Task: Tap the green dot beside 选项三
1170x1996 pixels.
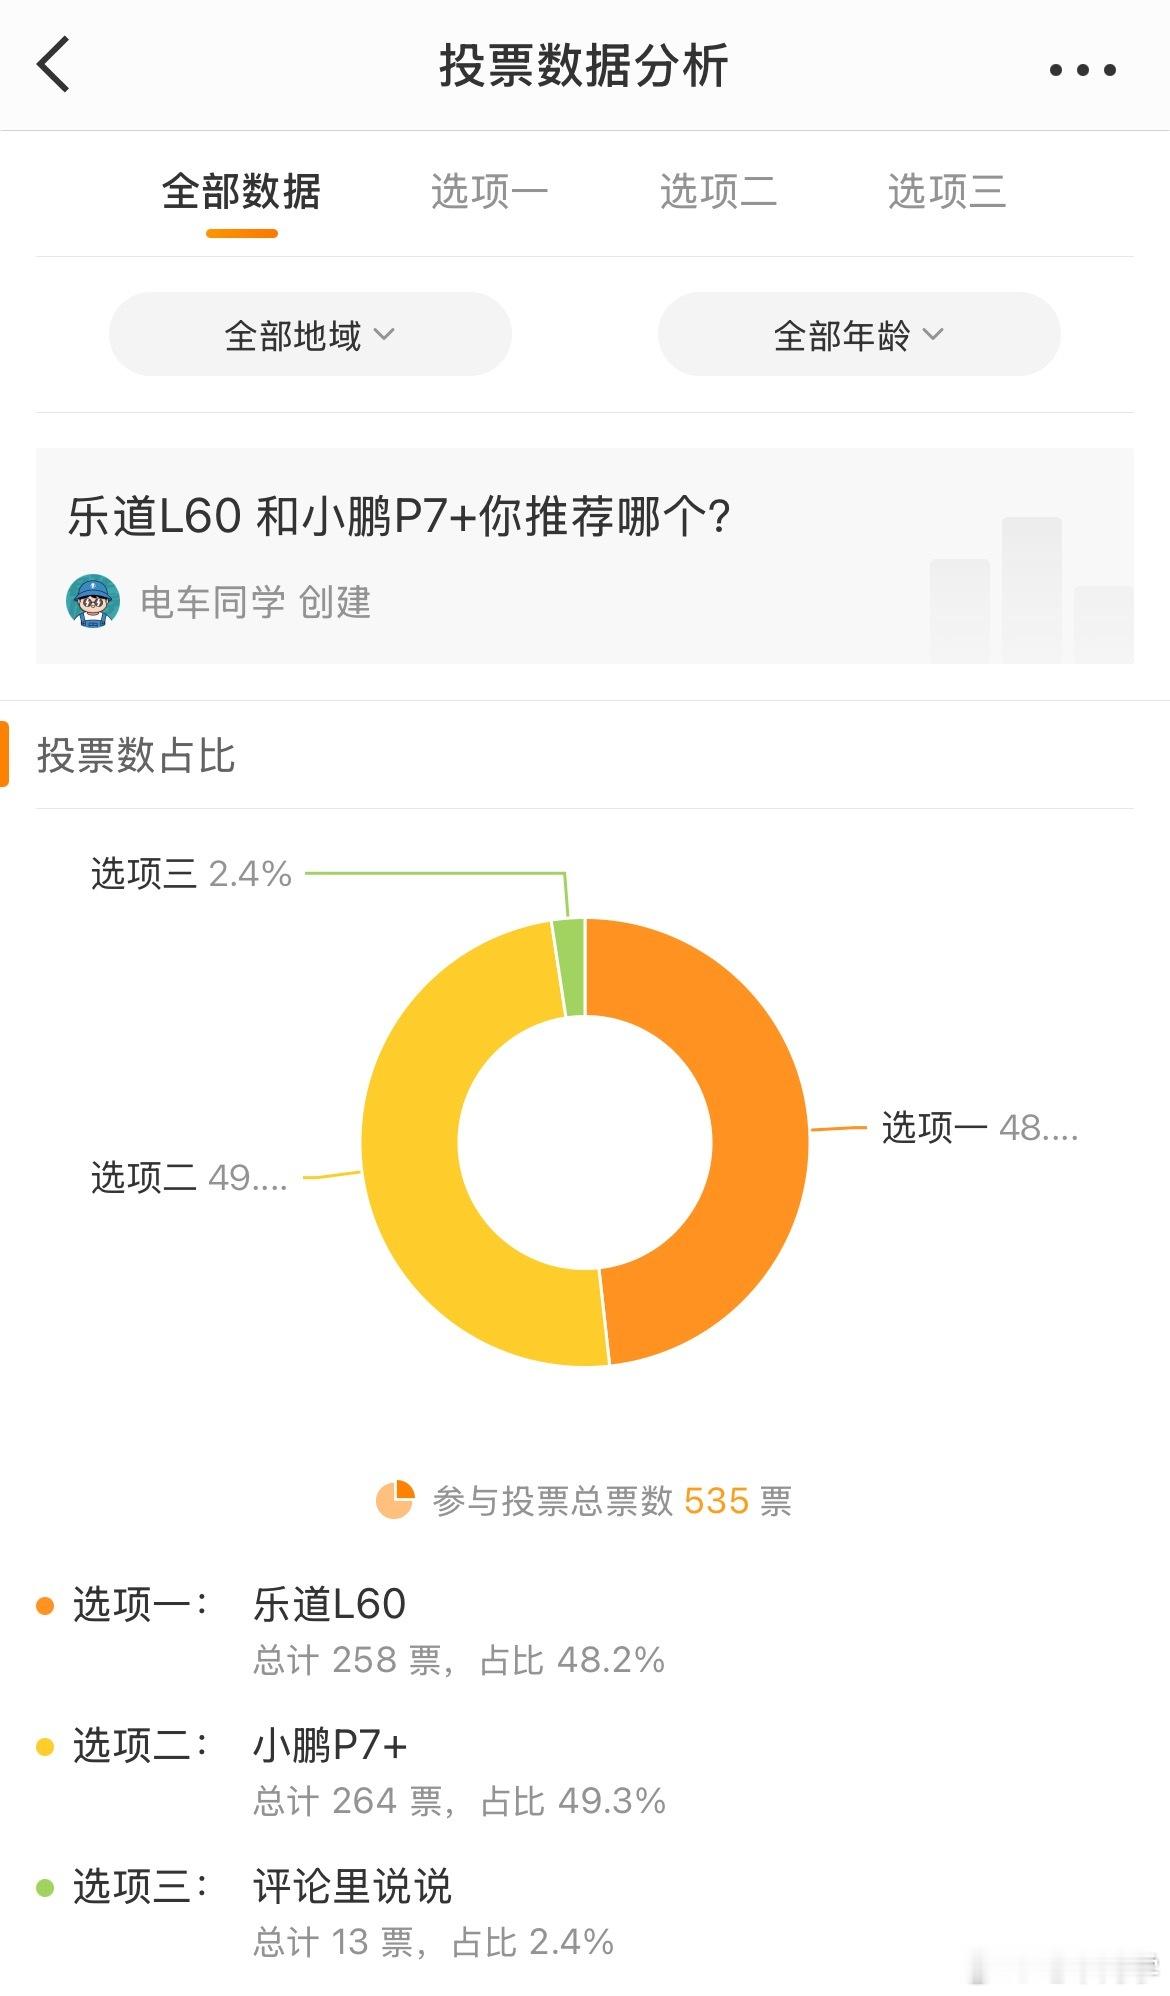Action: point(45,1887)
